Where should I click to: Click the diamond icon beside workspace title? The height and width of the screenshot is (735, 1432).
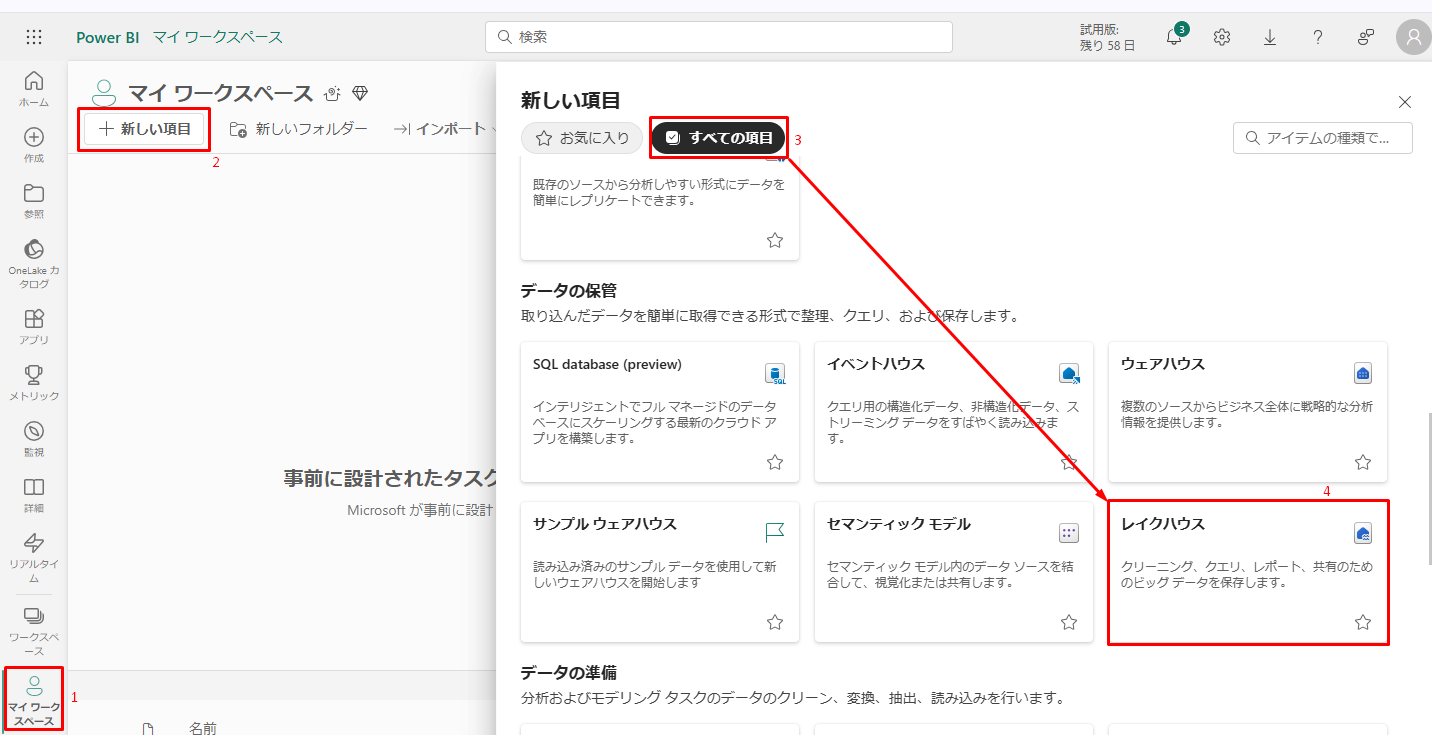[x=360, y=93]
